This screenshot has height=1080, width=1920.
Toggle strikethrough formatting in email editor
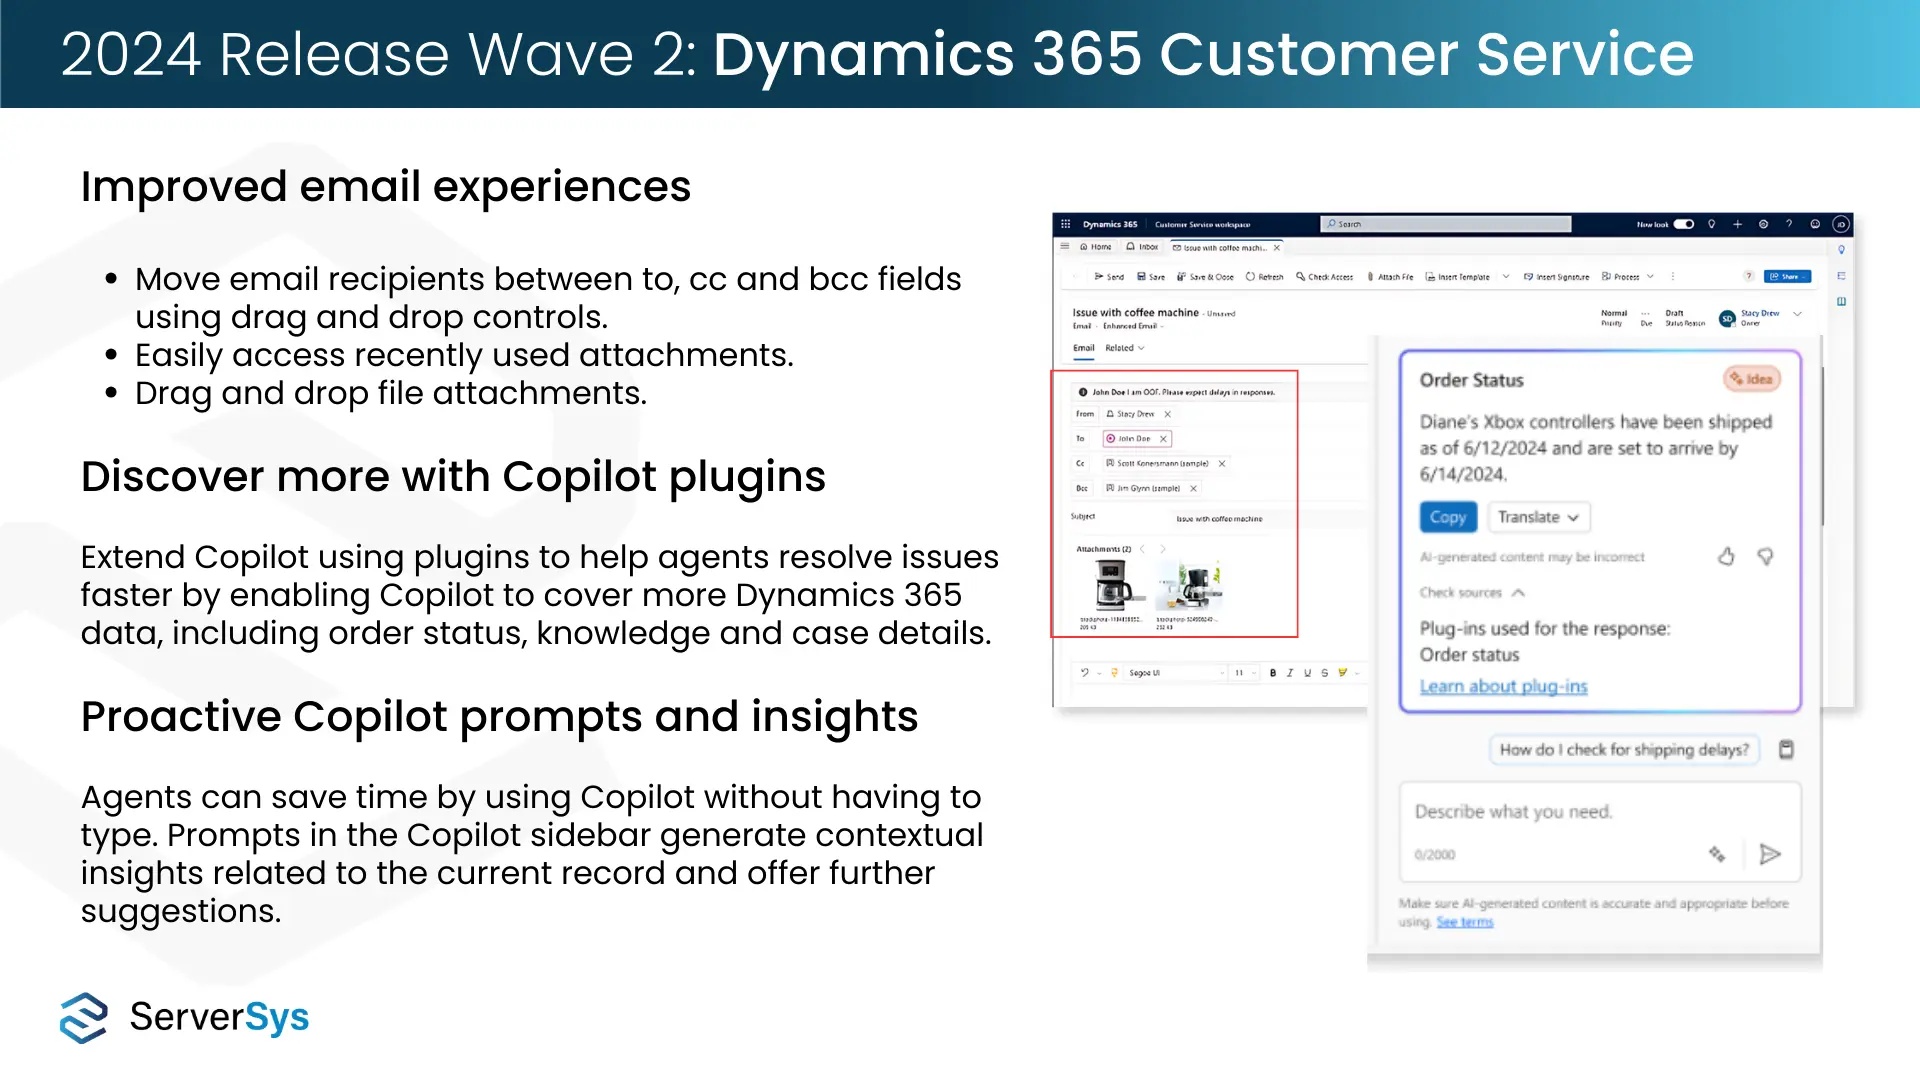1324,673
